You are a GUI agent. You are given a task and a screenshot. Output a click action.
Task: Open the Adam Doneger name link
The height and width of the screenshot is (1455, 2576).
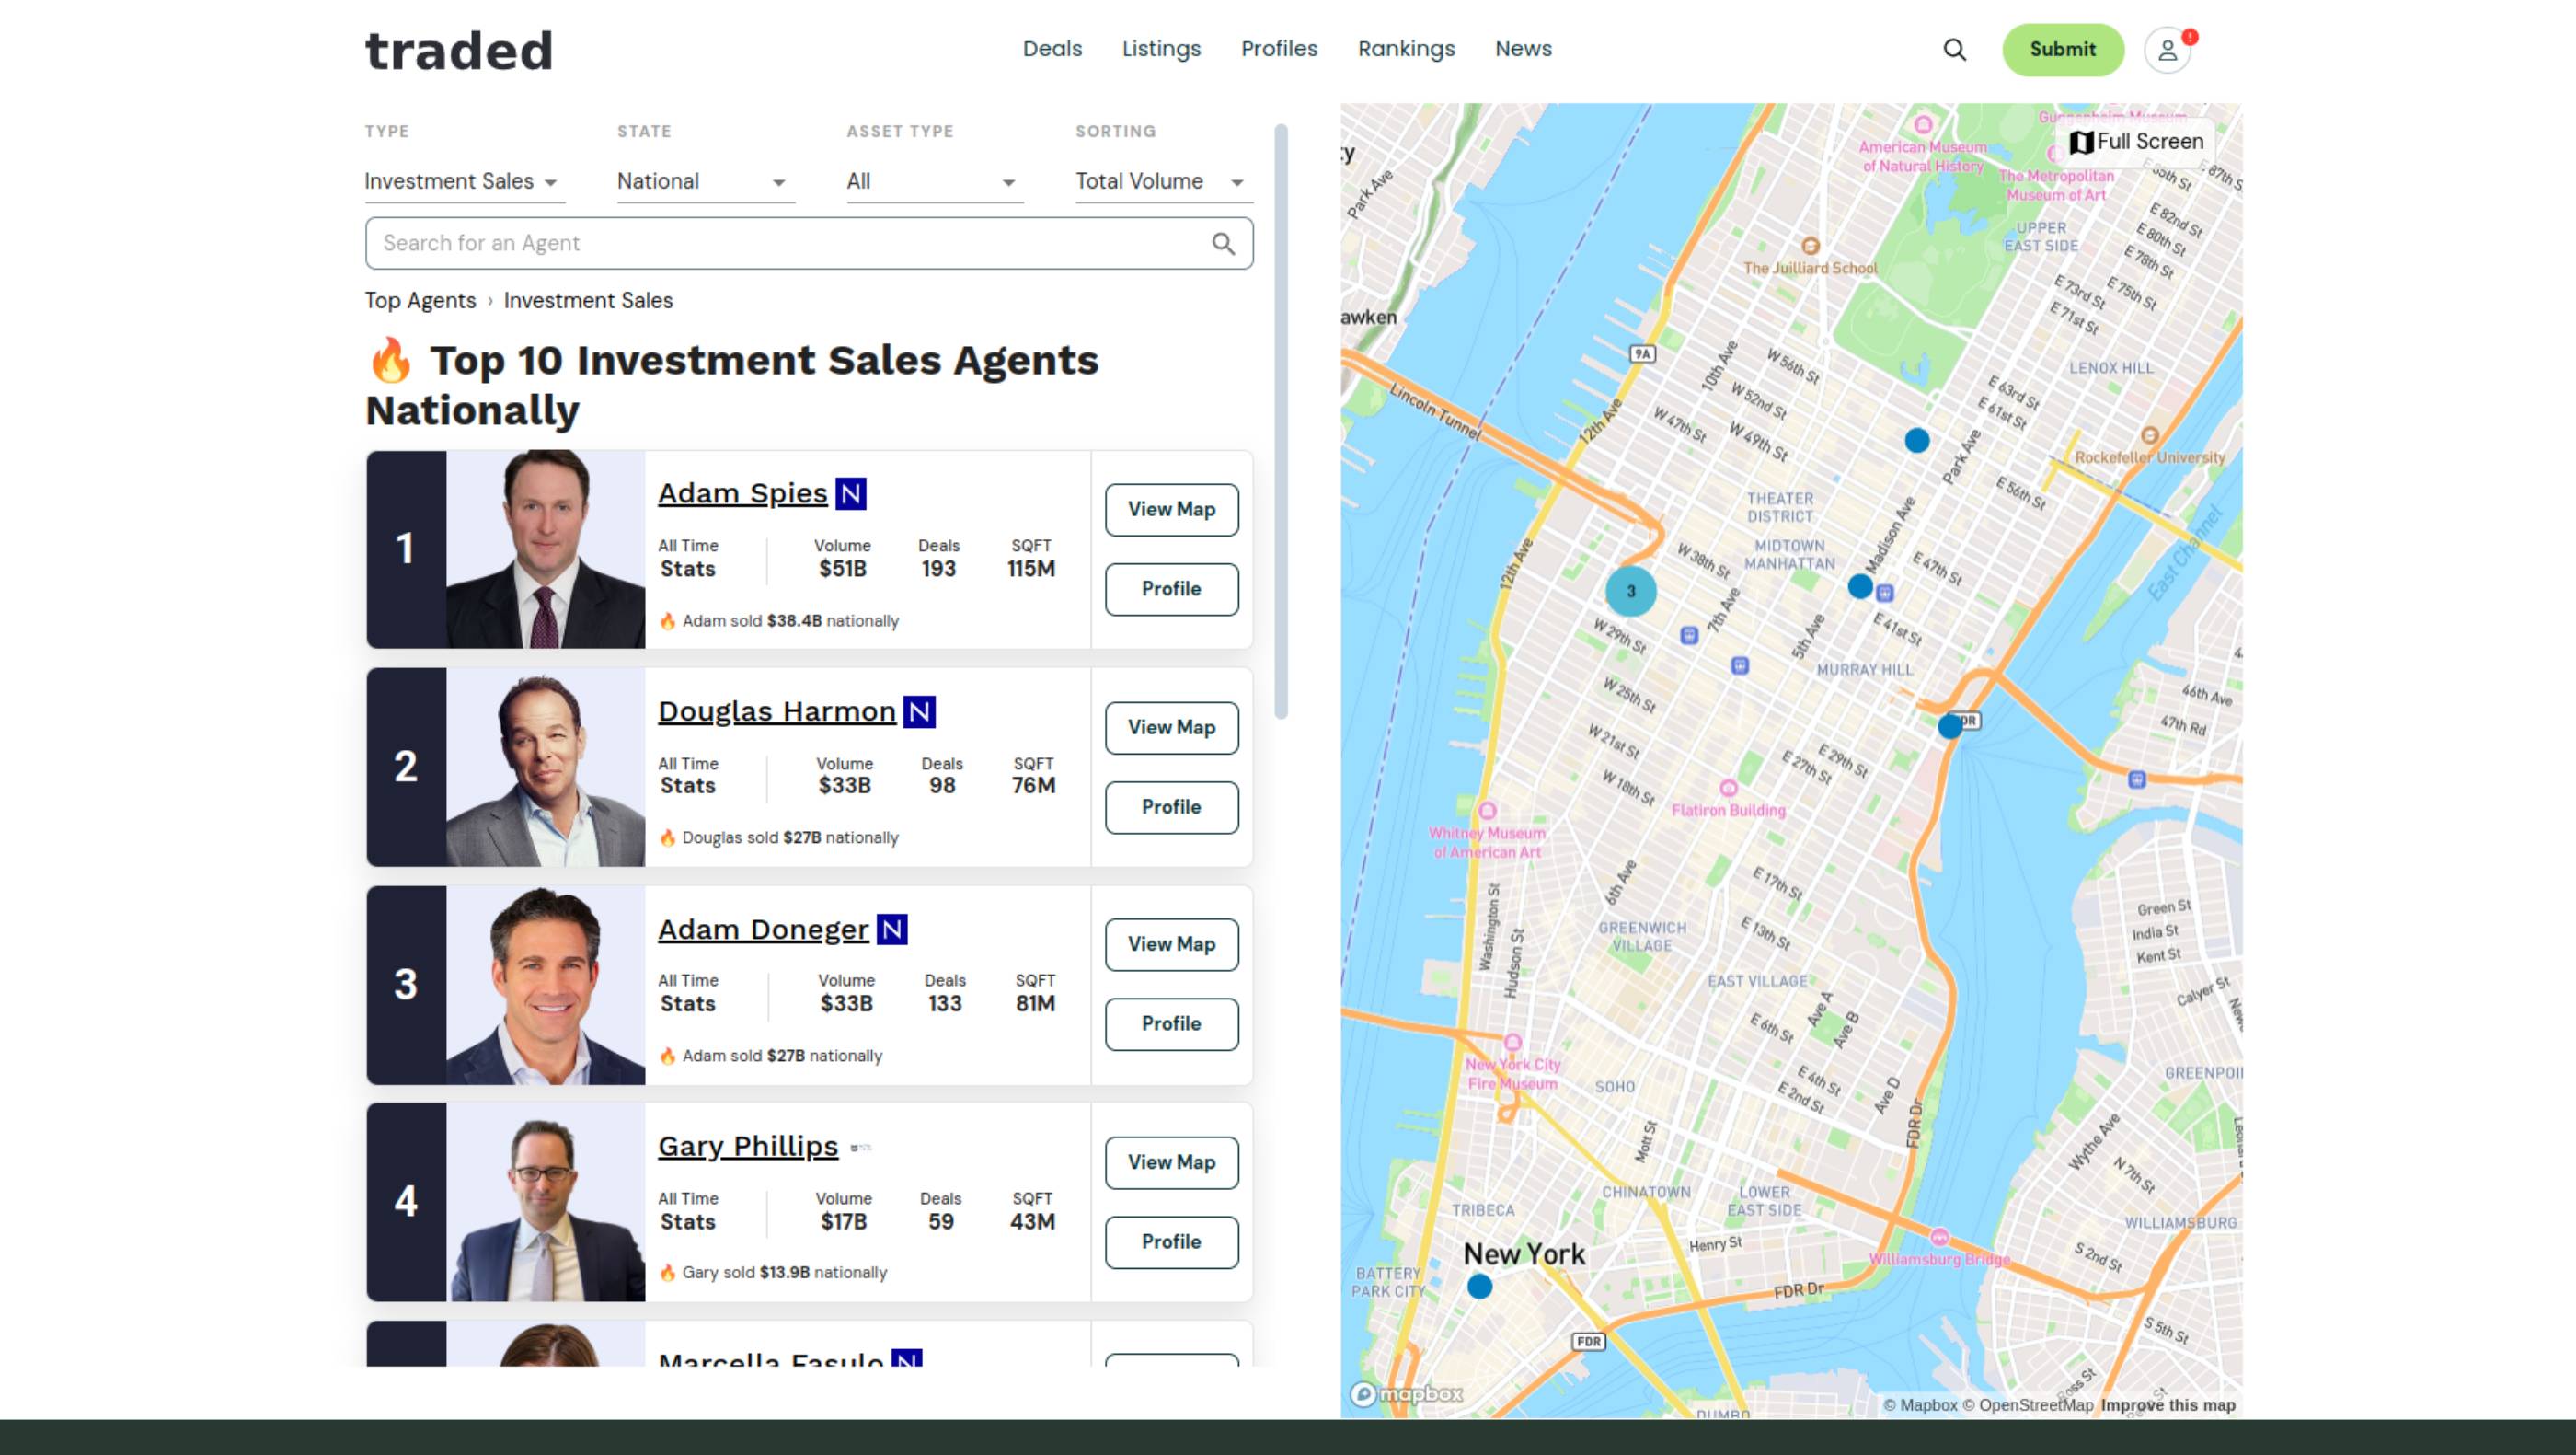click(763, 930)
